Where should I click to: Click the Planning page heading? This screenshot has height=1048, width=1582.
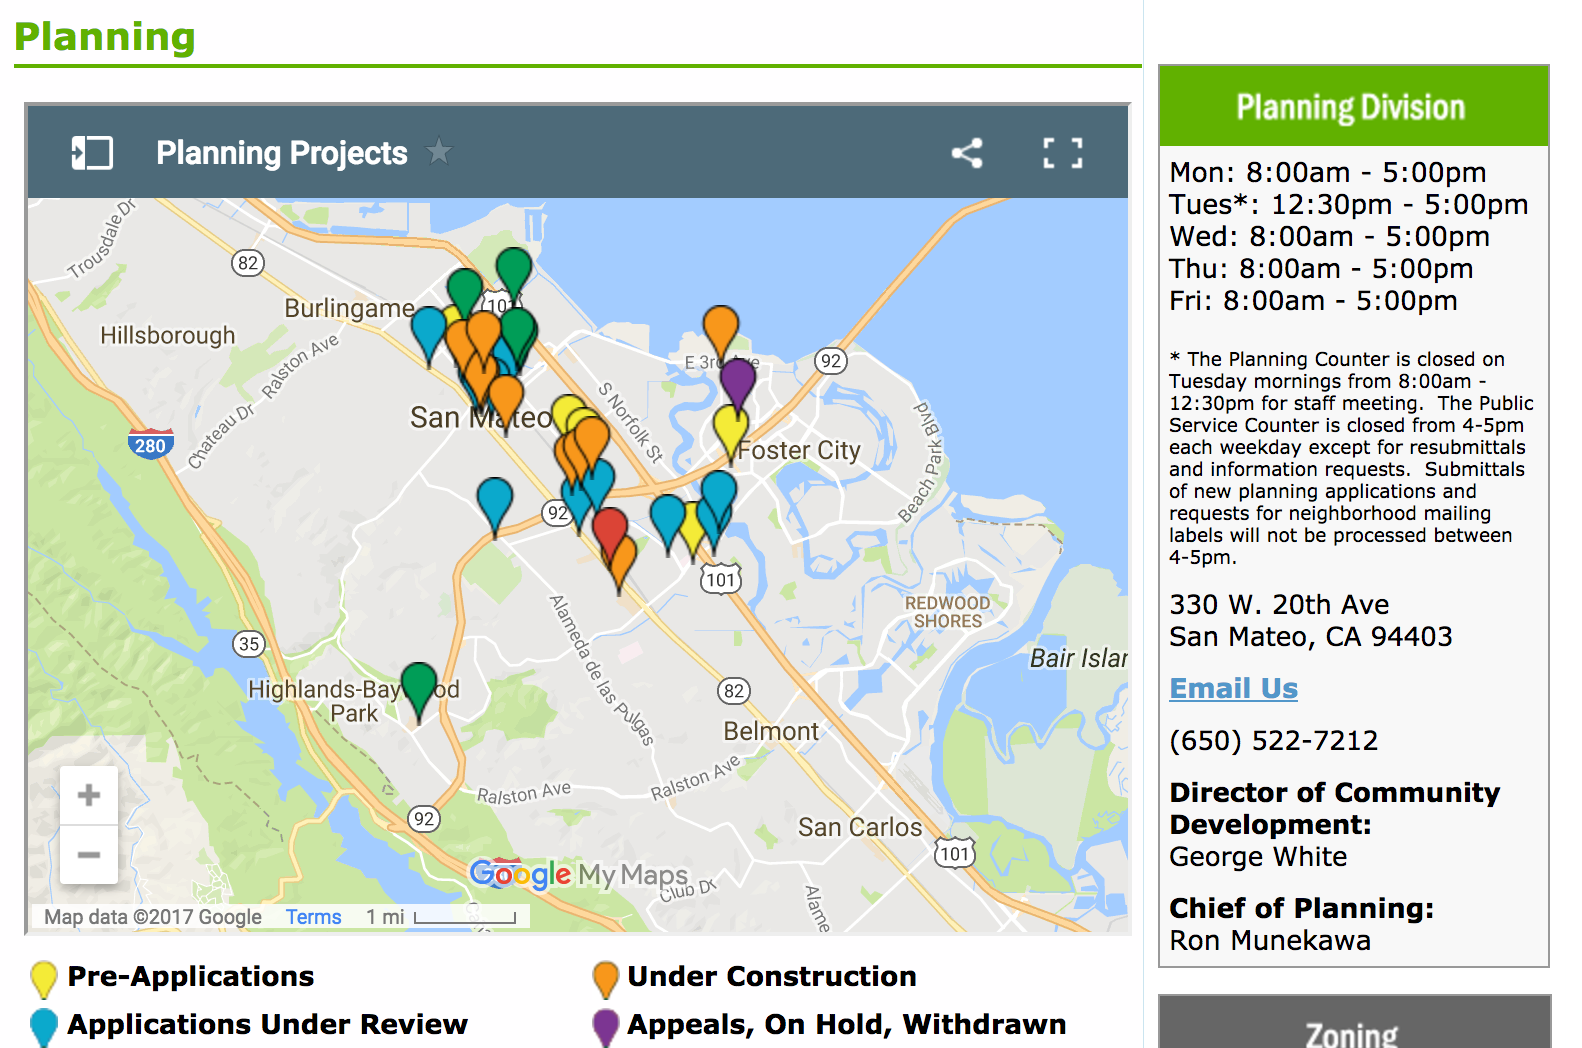point(105,37)
